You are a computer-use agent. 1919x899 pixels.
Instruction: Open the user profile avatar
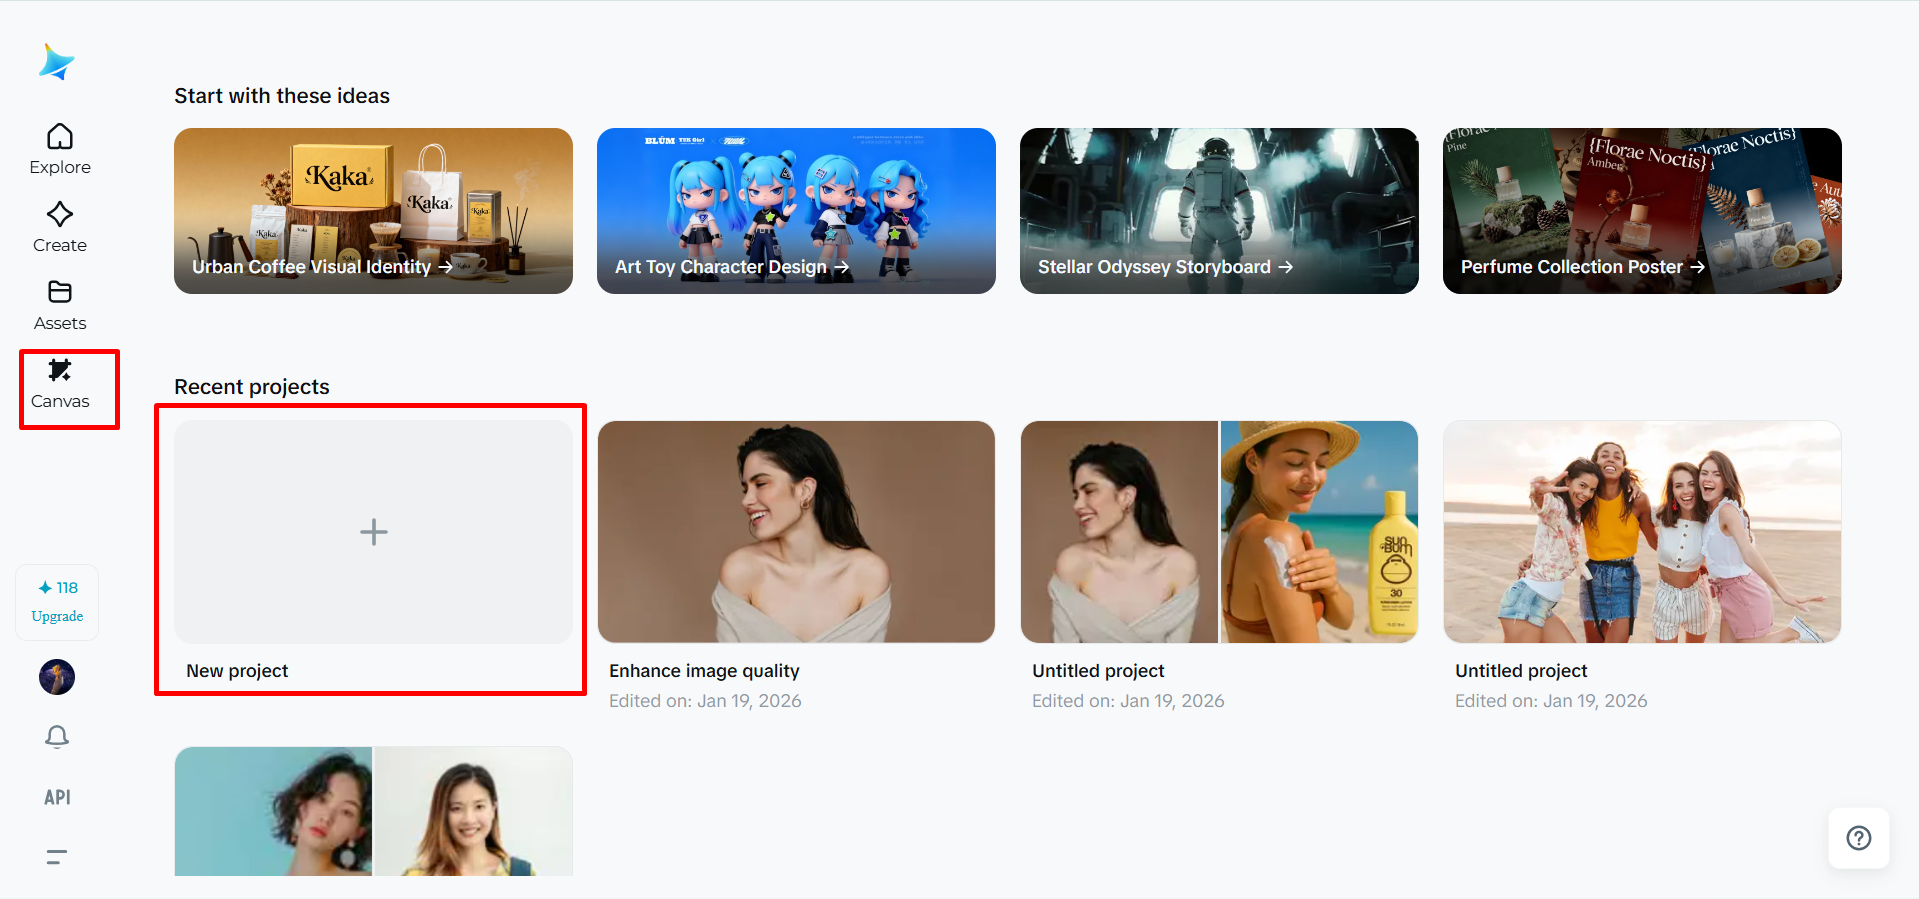57,677
